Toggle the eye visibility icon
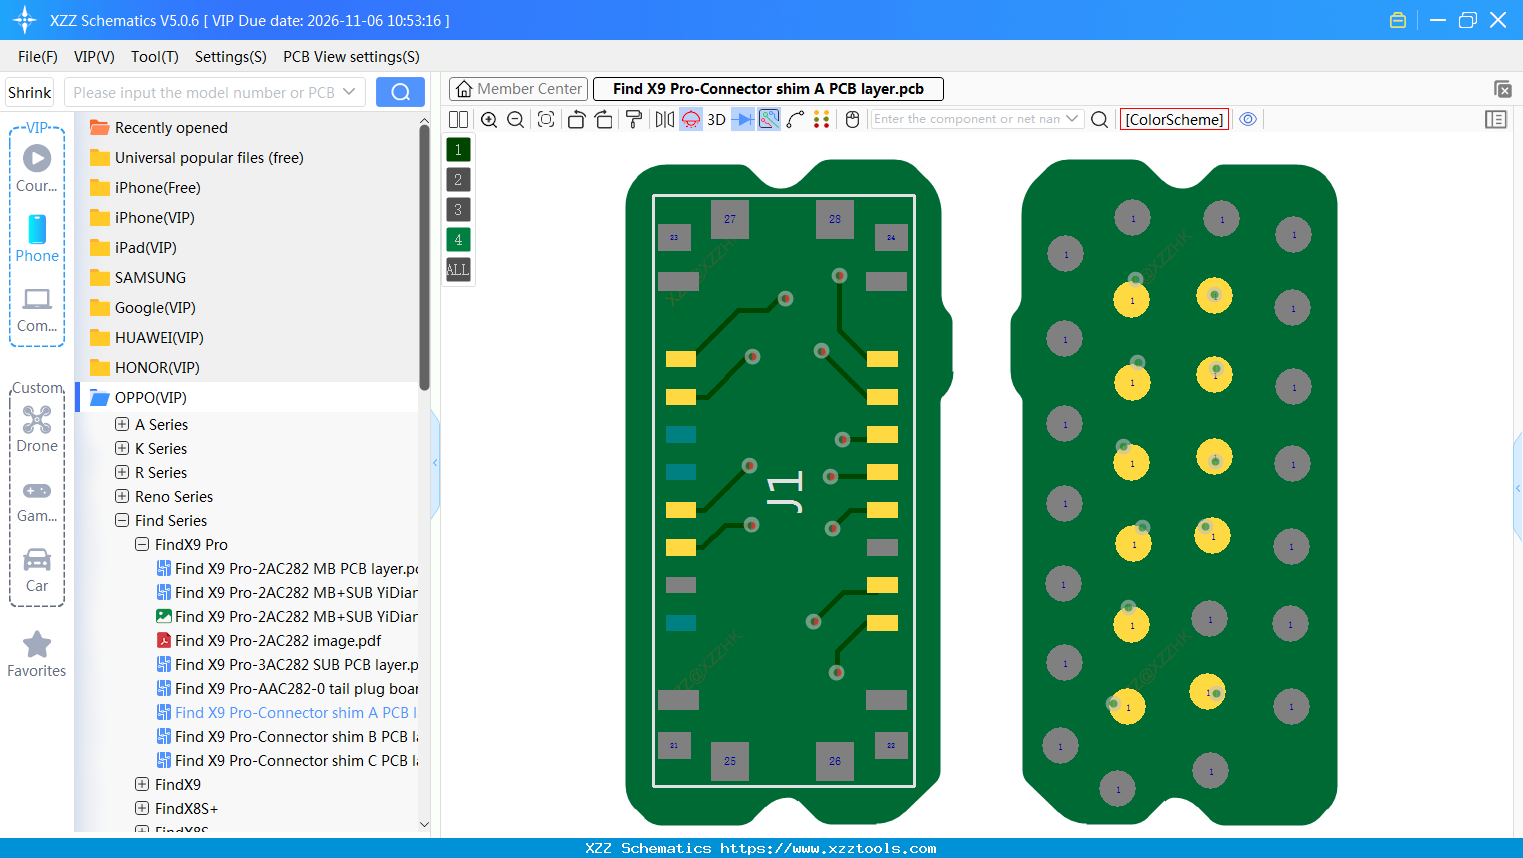 pyautogui.click(x=1248, y=119)
